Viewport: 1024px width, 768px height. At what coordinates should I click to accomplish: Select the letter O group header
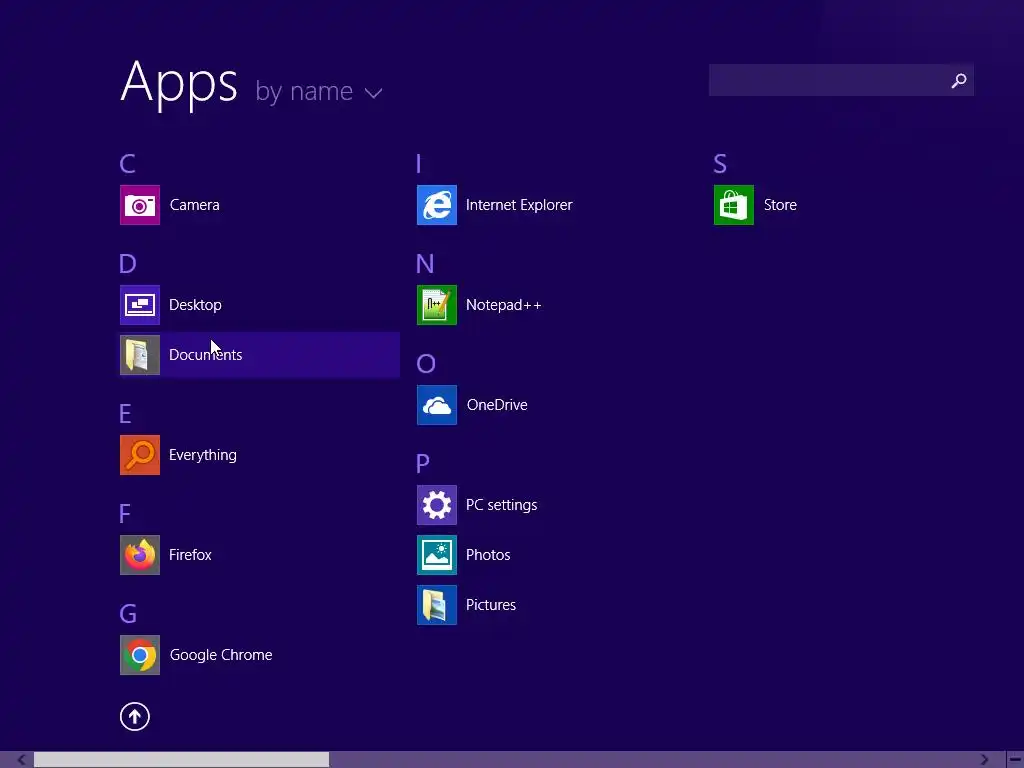(426, 364)
